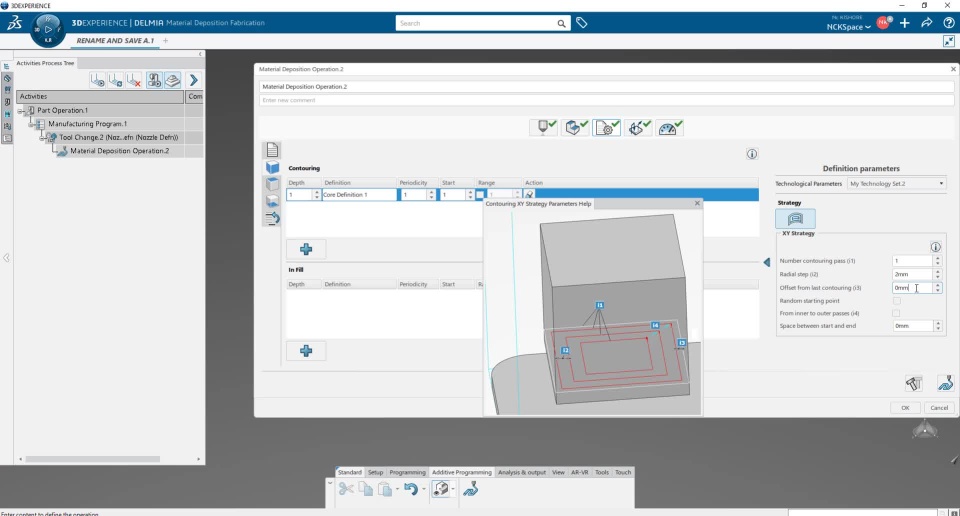Toggle the Range checkbox in Contouring row

[481, 195]
